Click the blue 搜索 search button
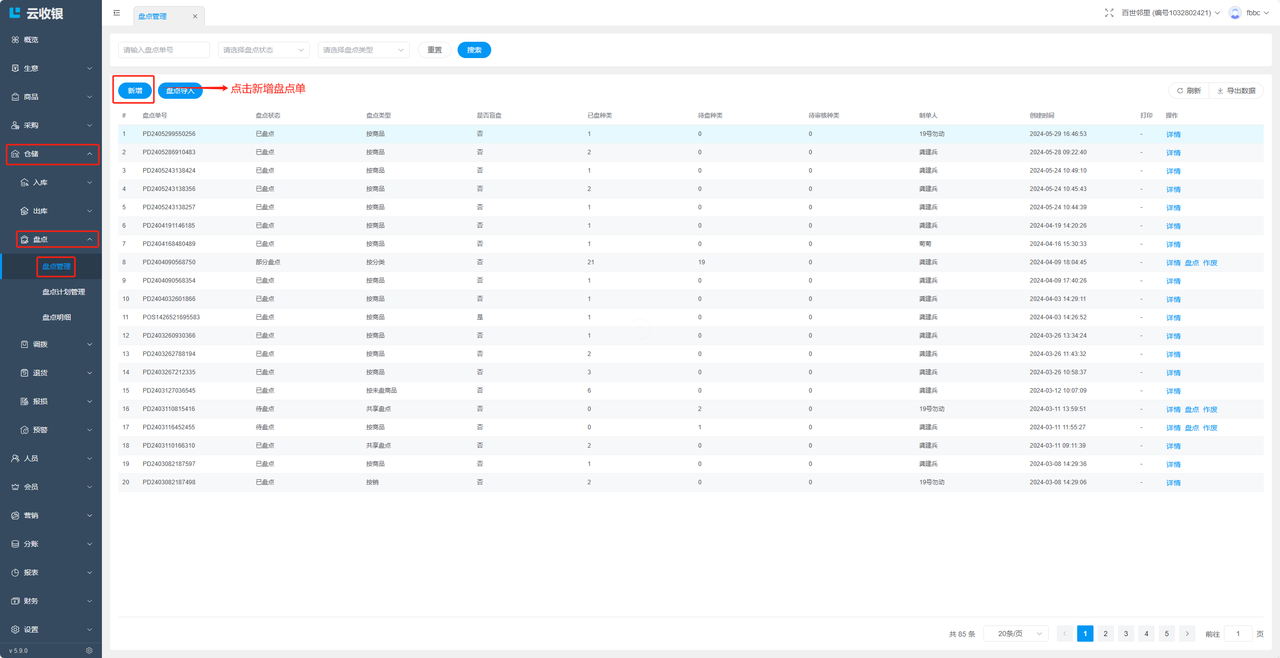1280x658 pixels. (474, 50)
